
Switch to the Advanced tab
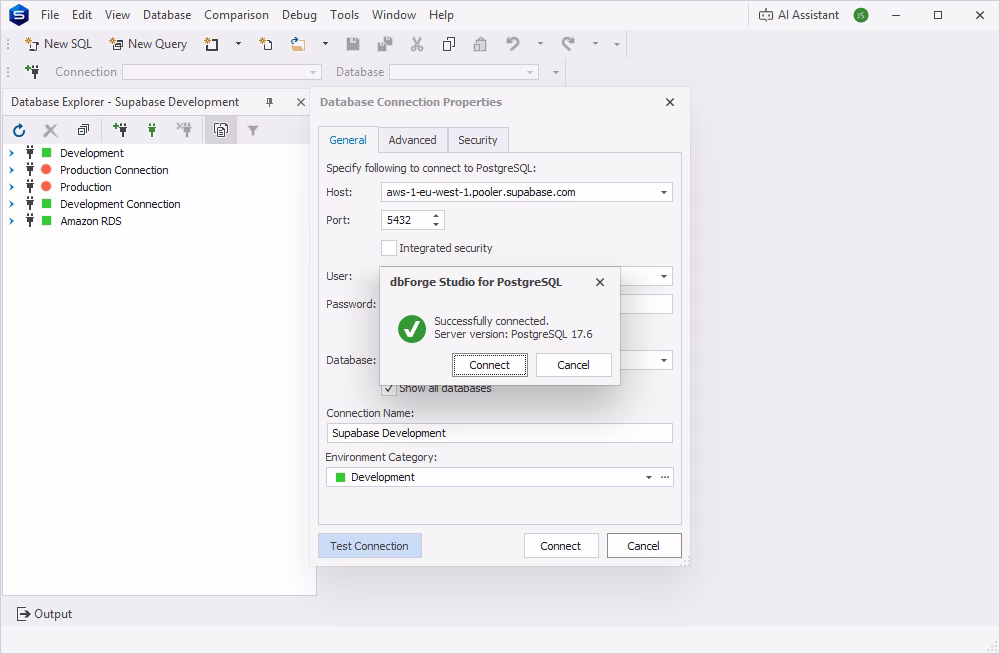coord(413,140)
